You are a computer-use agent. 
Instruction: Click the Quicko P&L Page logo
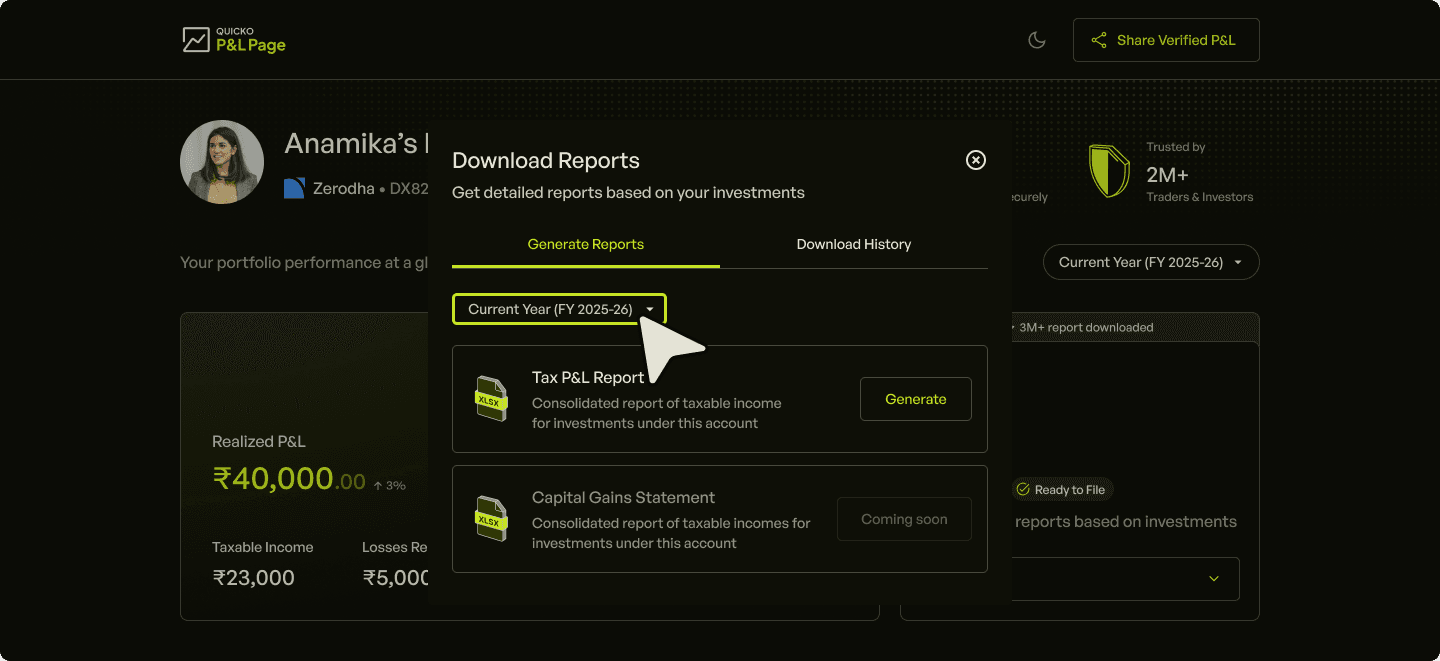[x=234, y=40]
